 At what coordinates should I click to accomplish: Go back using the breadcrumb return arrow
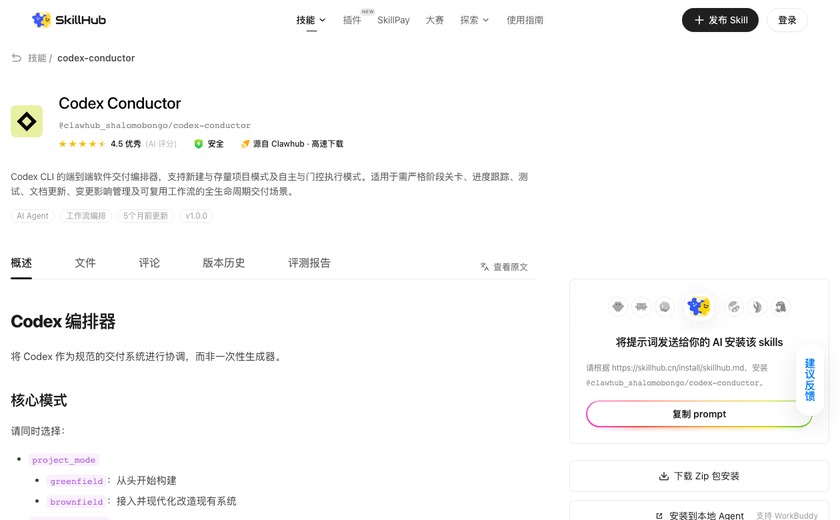click(x=17, y=58)
